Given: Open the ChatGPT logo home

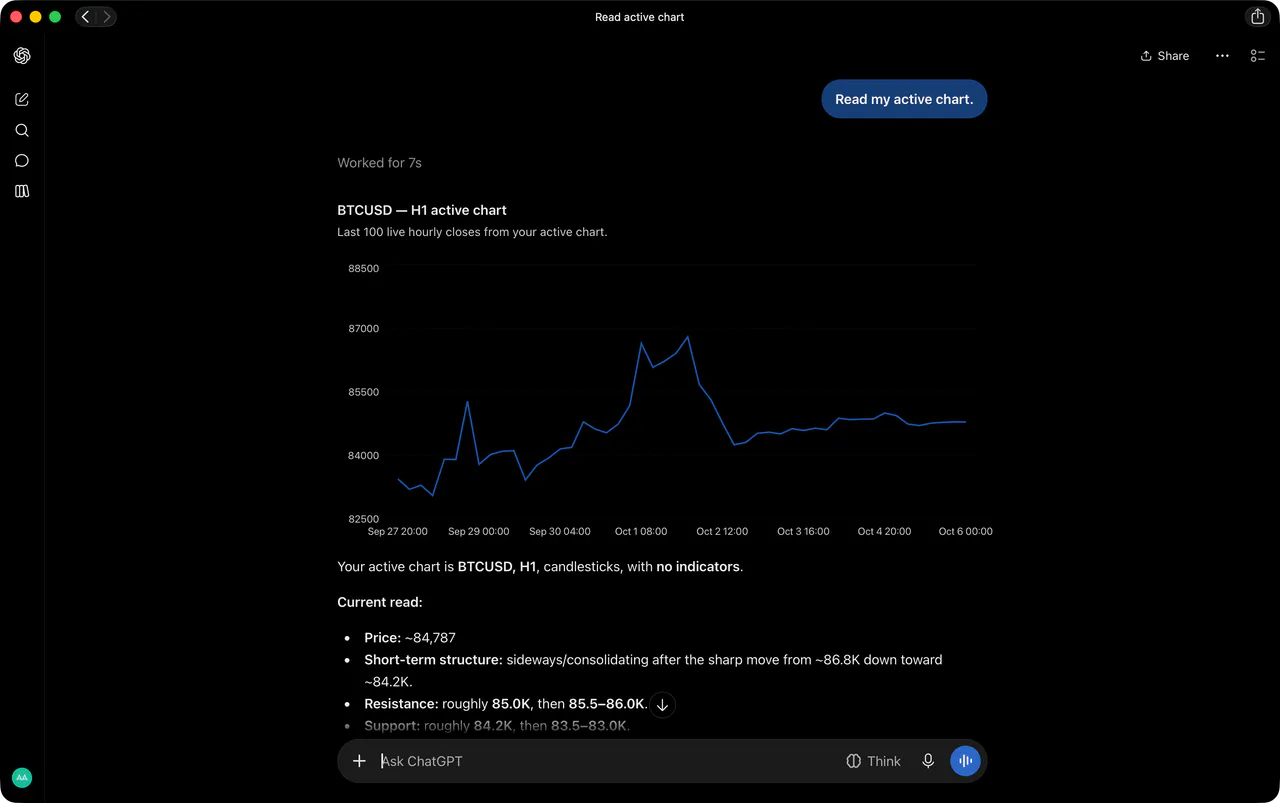Looking at the screenshot, I should pos(22,56).
